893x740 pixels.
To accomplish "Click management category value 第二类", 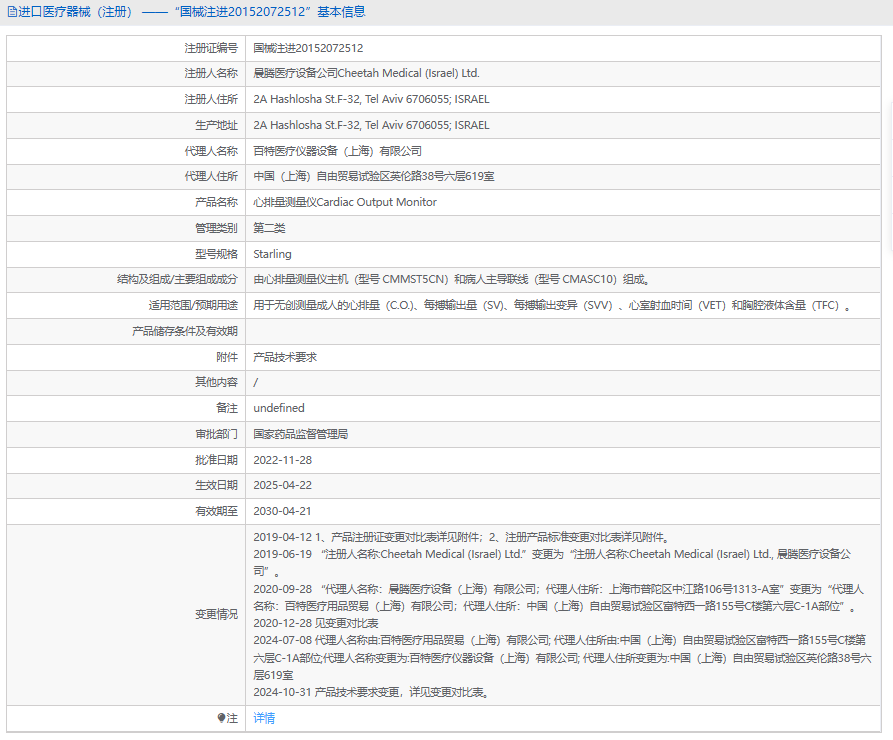I will (269, 228).
